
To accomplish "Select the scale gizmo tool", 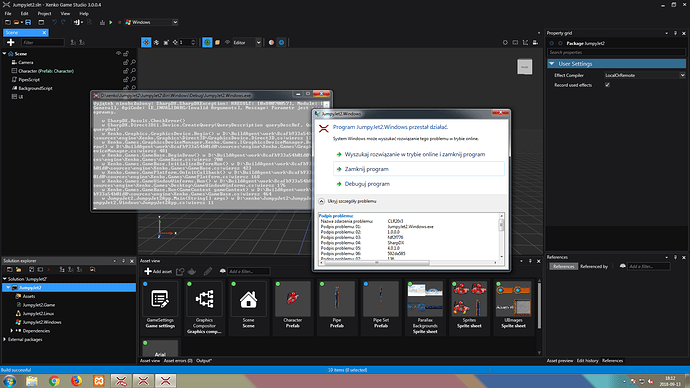I will (x=166, y=42).
